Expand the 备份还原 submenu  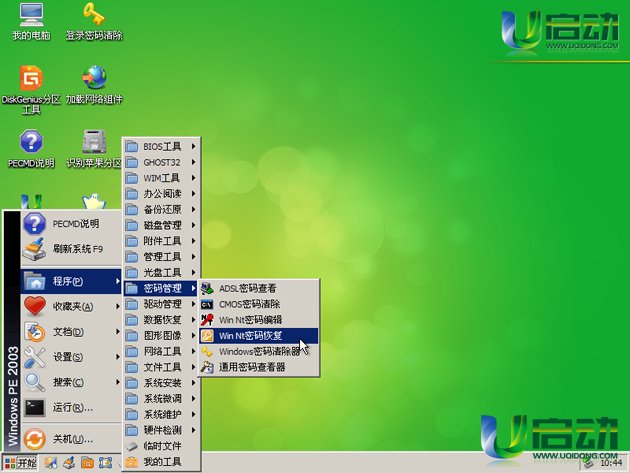point(161,209)
